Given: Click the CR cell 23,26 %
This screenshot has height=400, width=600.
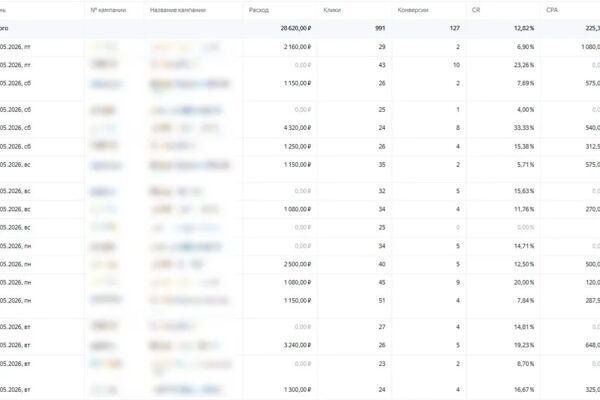Looking at the screenshot, I should tap(524, 65).
